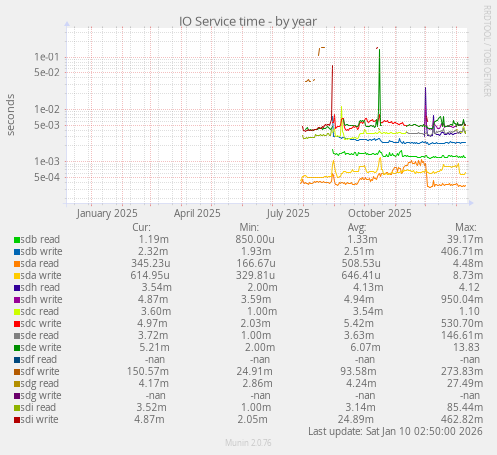
Task: Click the Last update timestamp line
Action: pos(395,431)
